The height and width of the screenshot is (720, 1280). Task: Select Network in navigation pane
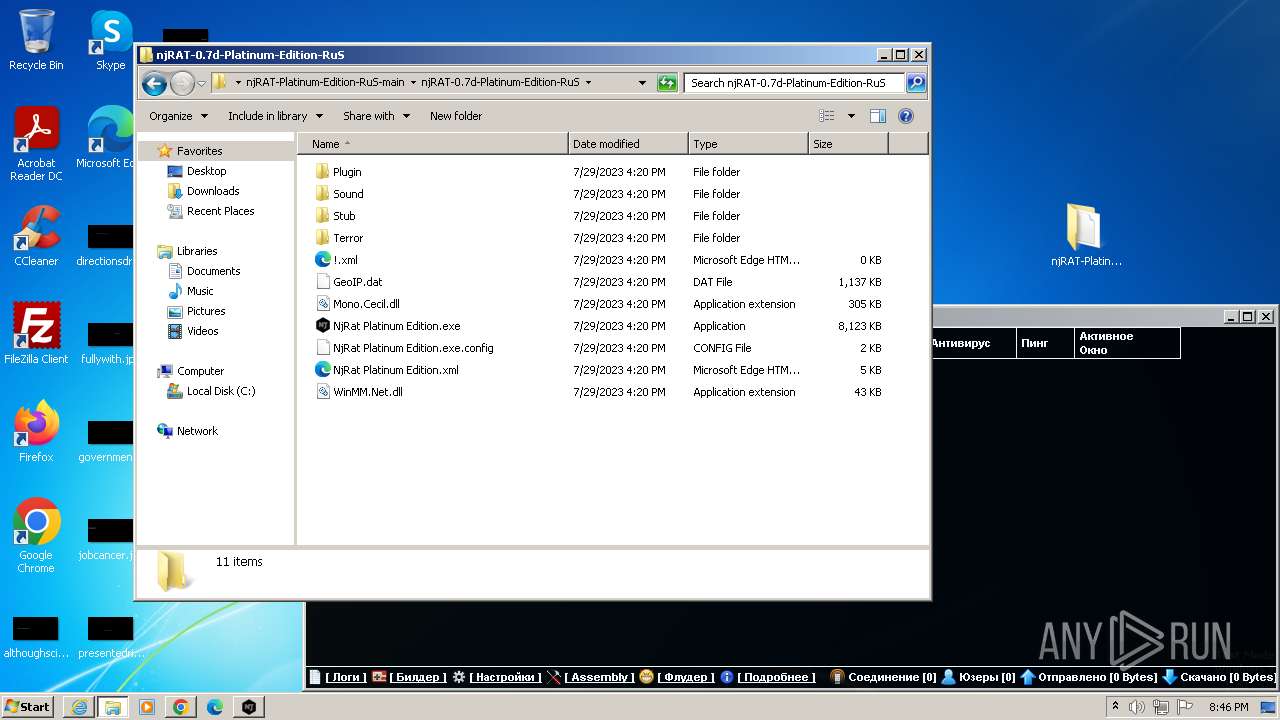[x=197, y=431]
